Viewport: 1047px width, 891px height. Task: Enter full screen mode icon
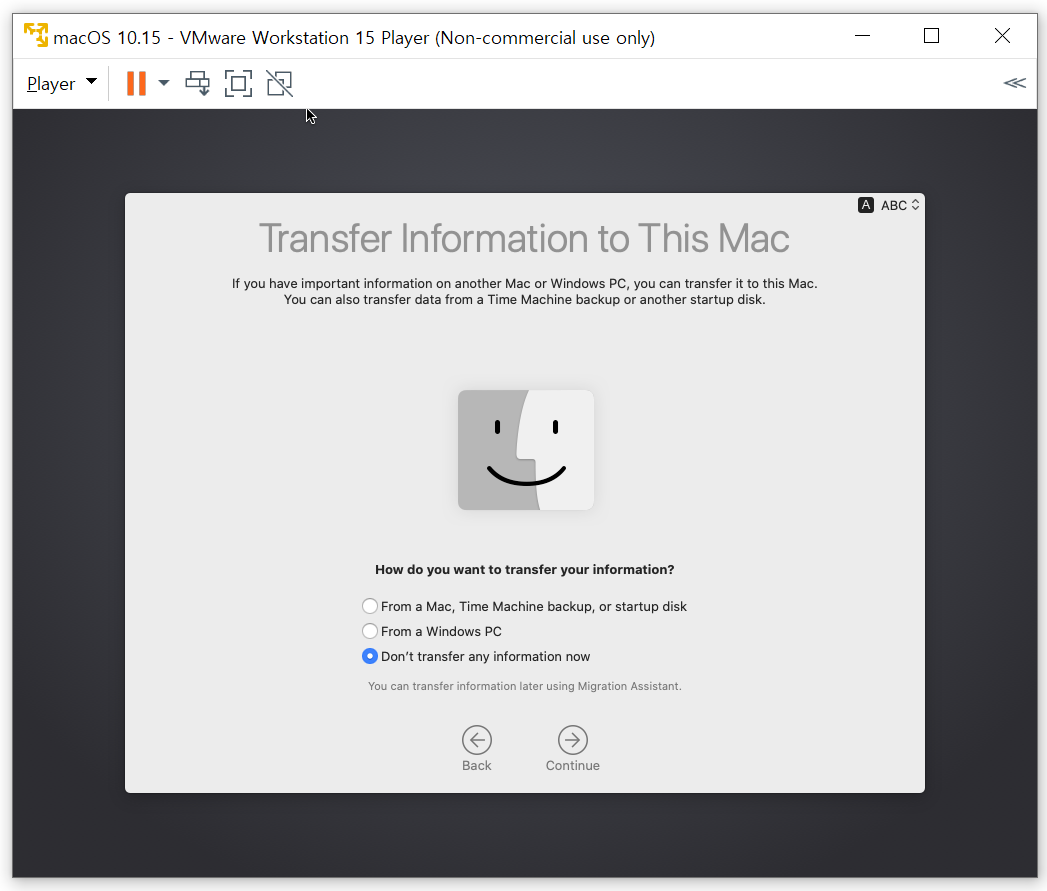pos(238,84)
